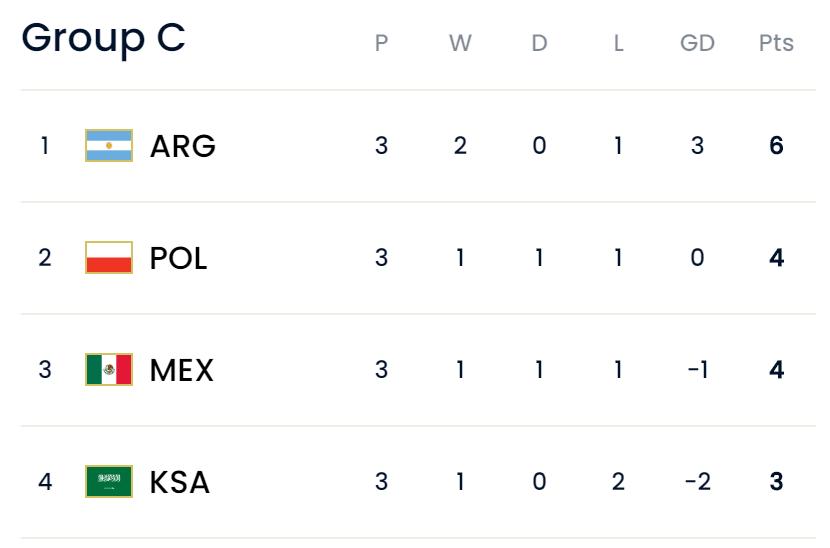Click the Poland flag icon

[x=109, y=258]
